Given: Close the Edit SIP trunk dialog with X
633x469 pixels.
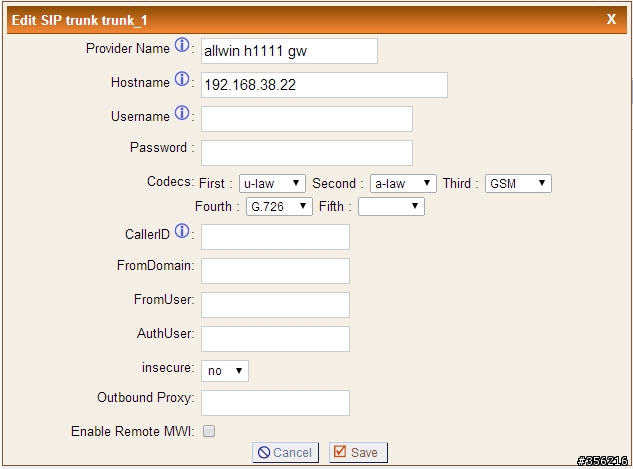Looking at the screenshot, I should 611,19.
